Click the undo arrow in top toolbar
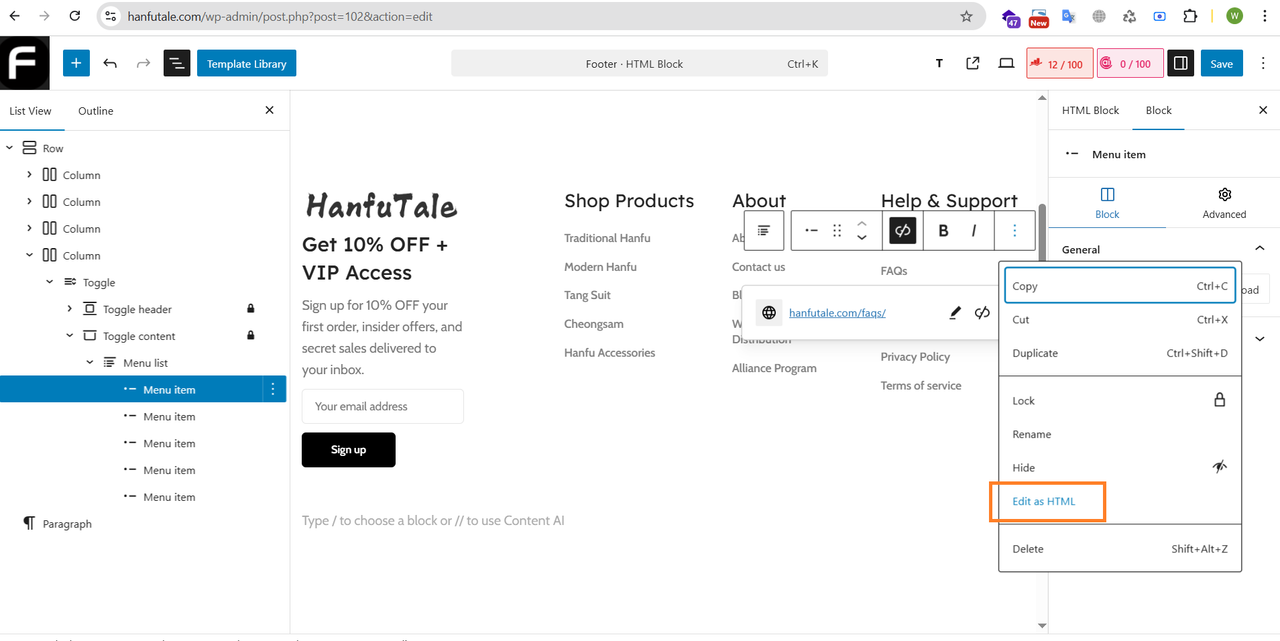This screenshot has height=641, width=1280. tap(110, 63)
